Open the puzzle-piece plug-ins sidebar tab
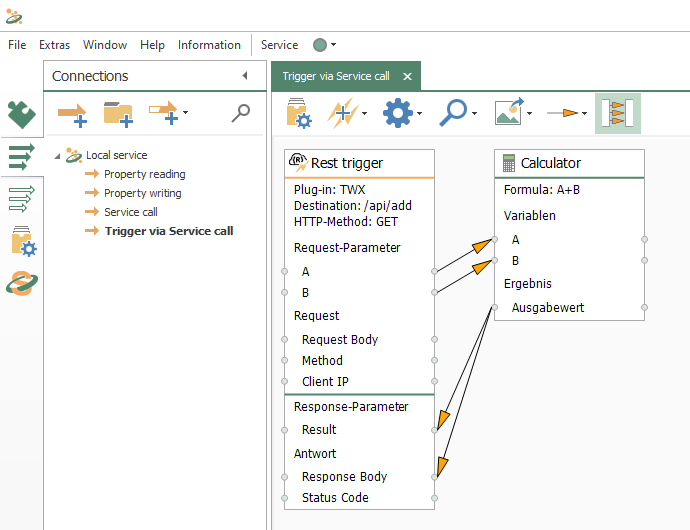 pos(21,115)
